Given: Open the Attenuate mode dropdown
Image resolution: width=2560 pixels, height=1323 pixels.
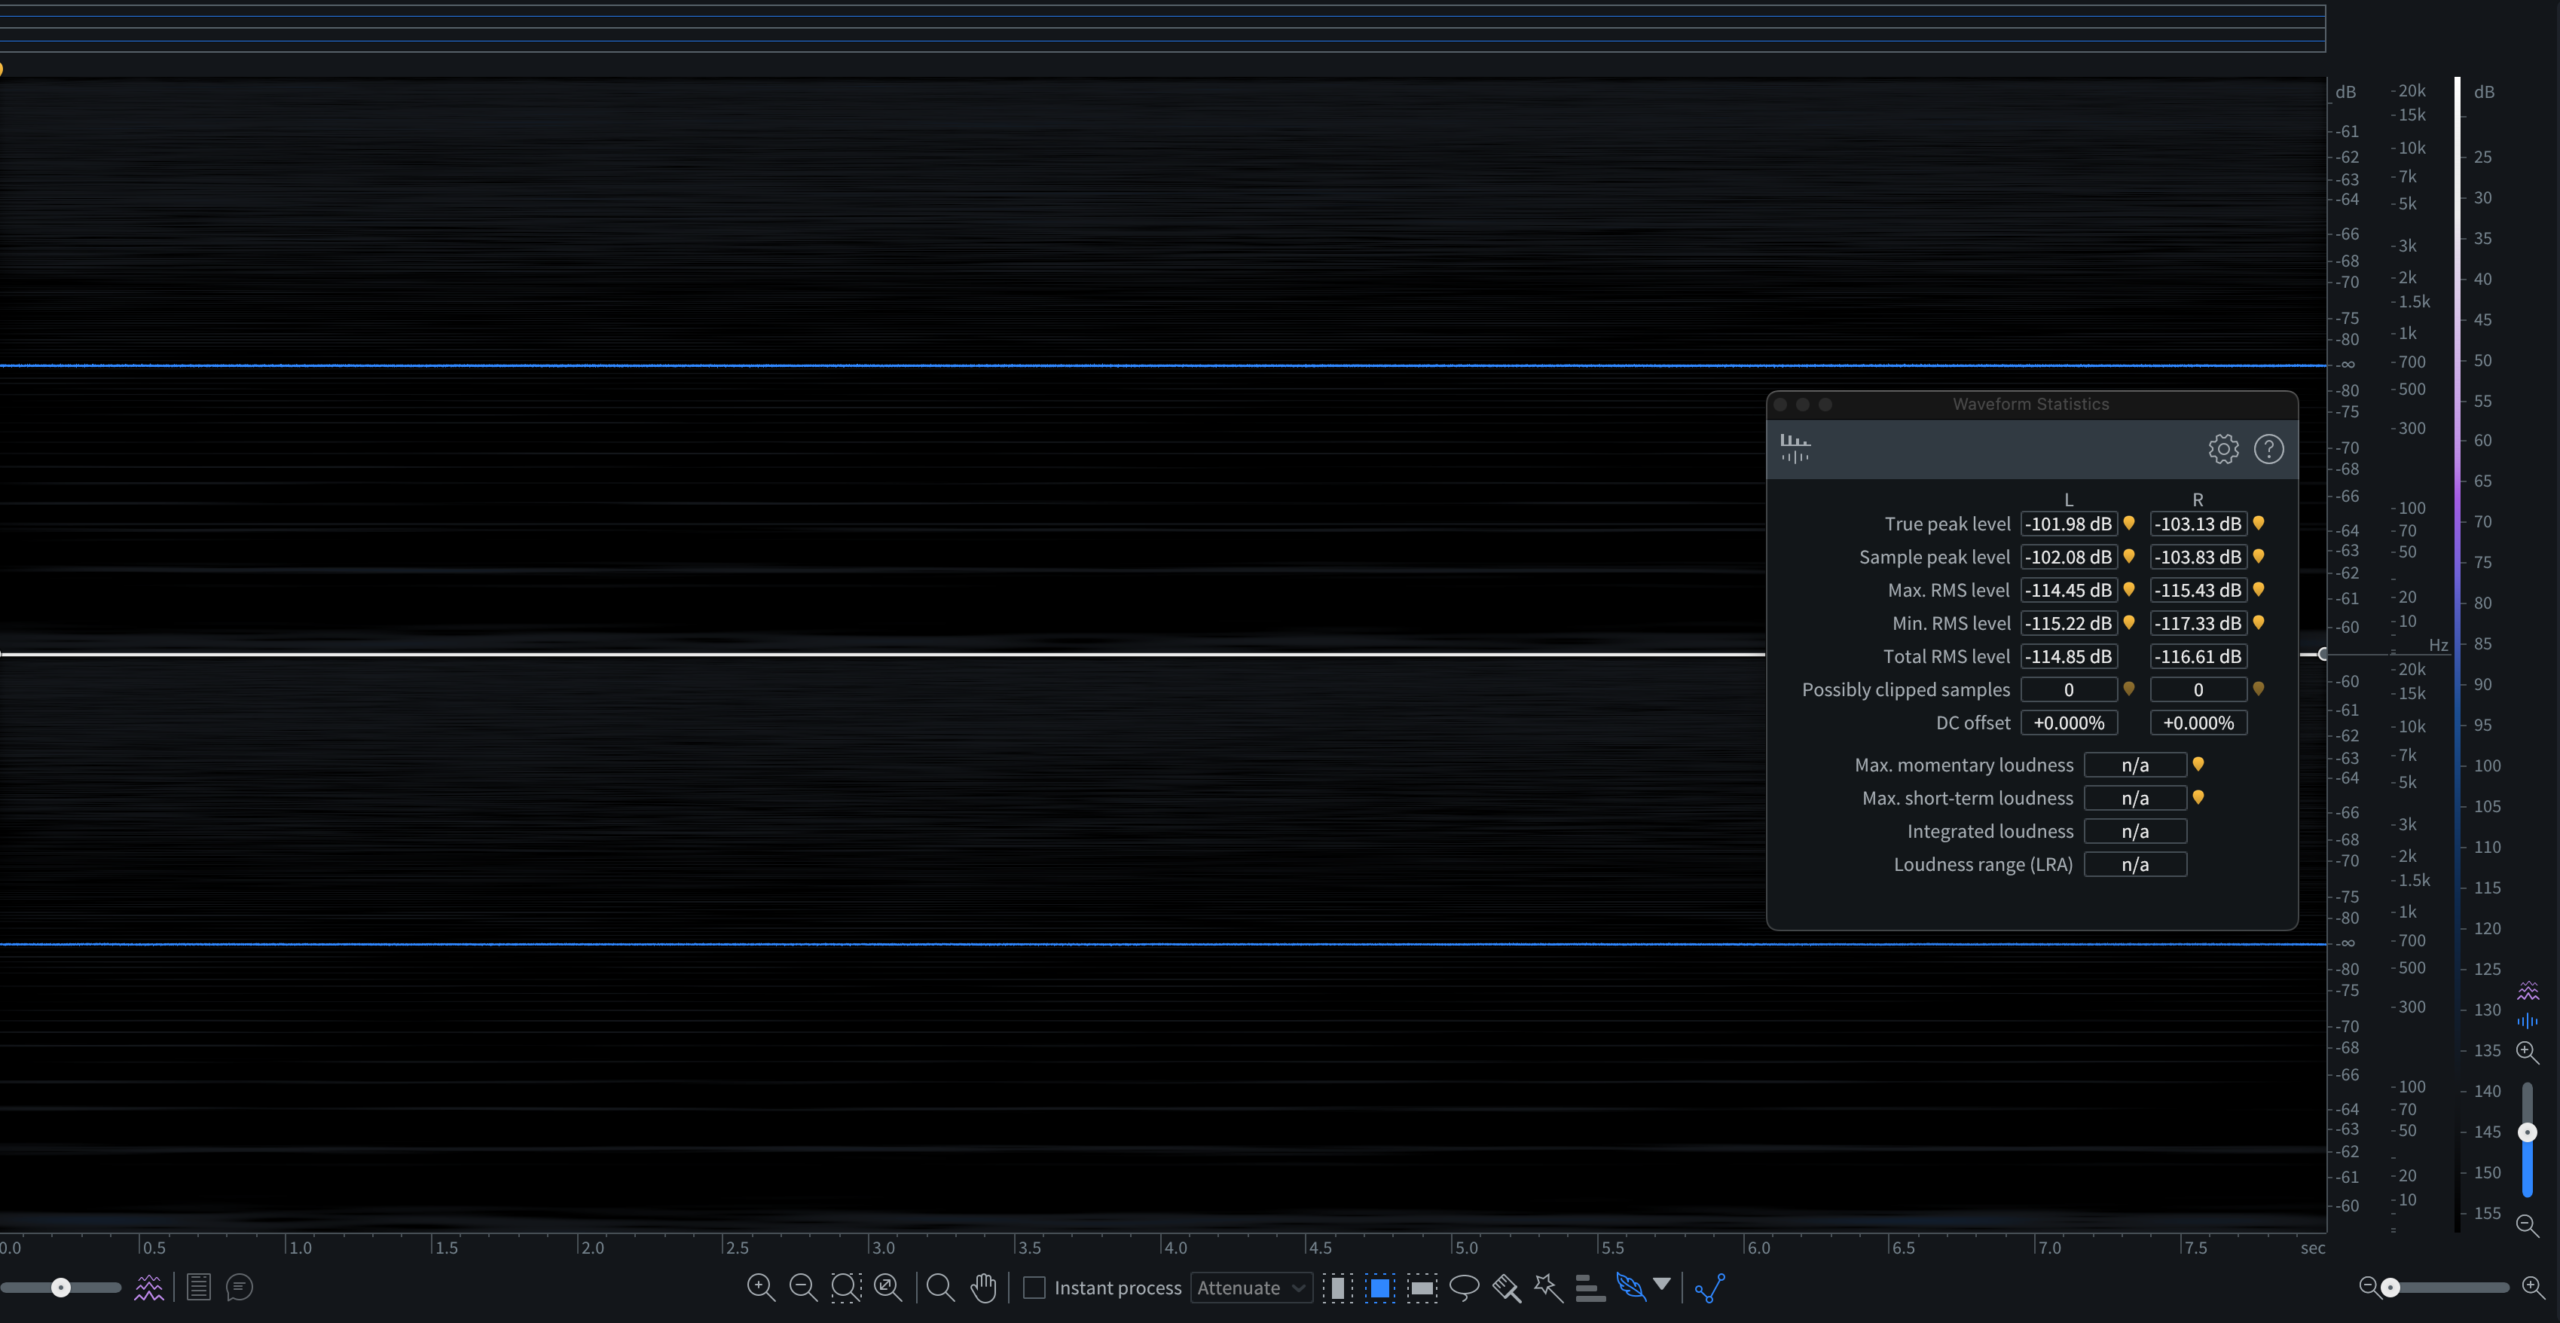Looking at the screenshot, I should [x=1251, y=1287].
